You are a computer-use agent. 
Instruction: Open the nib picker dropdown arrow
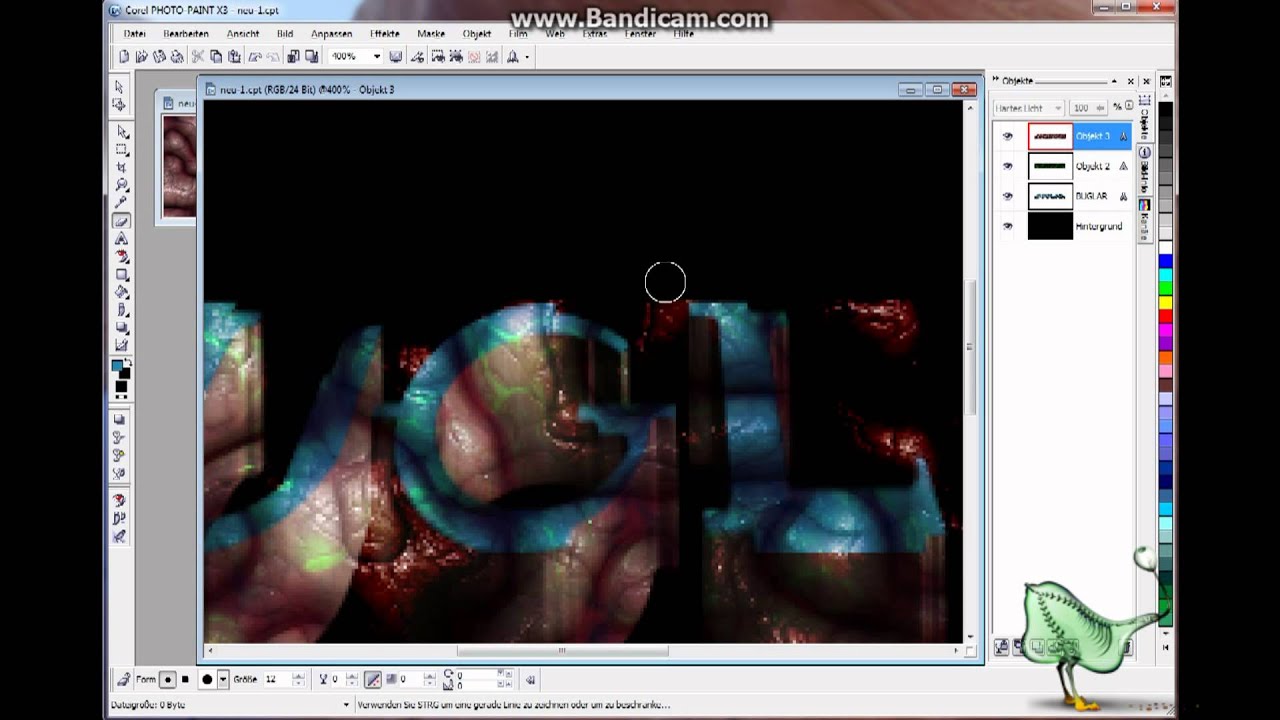point(222,679)
